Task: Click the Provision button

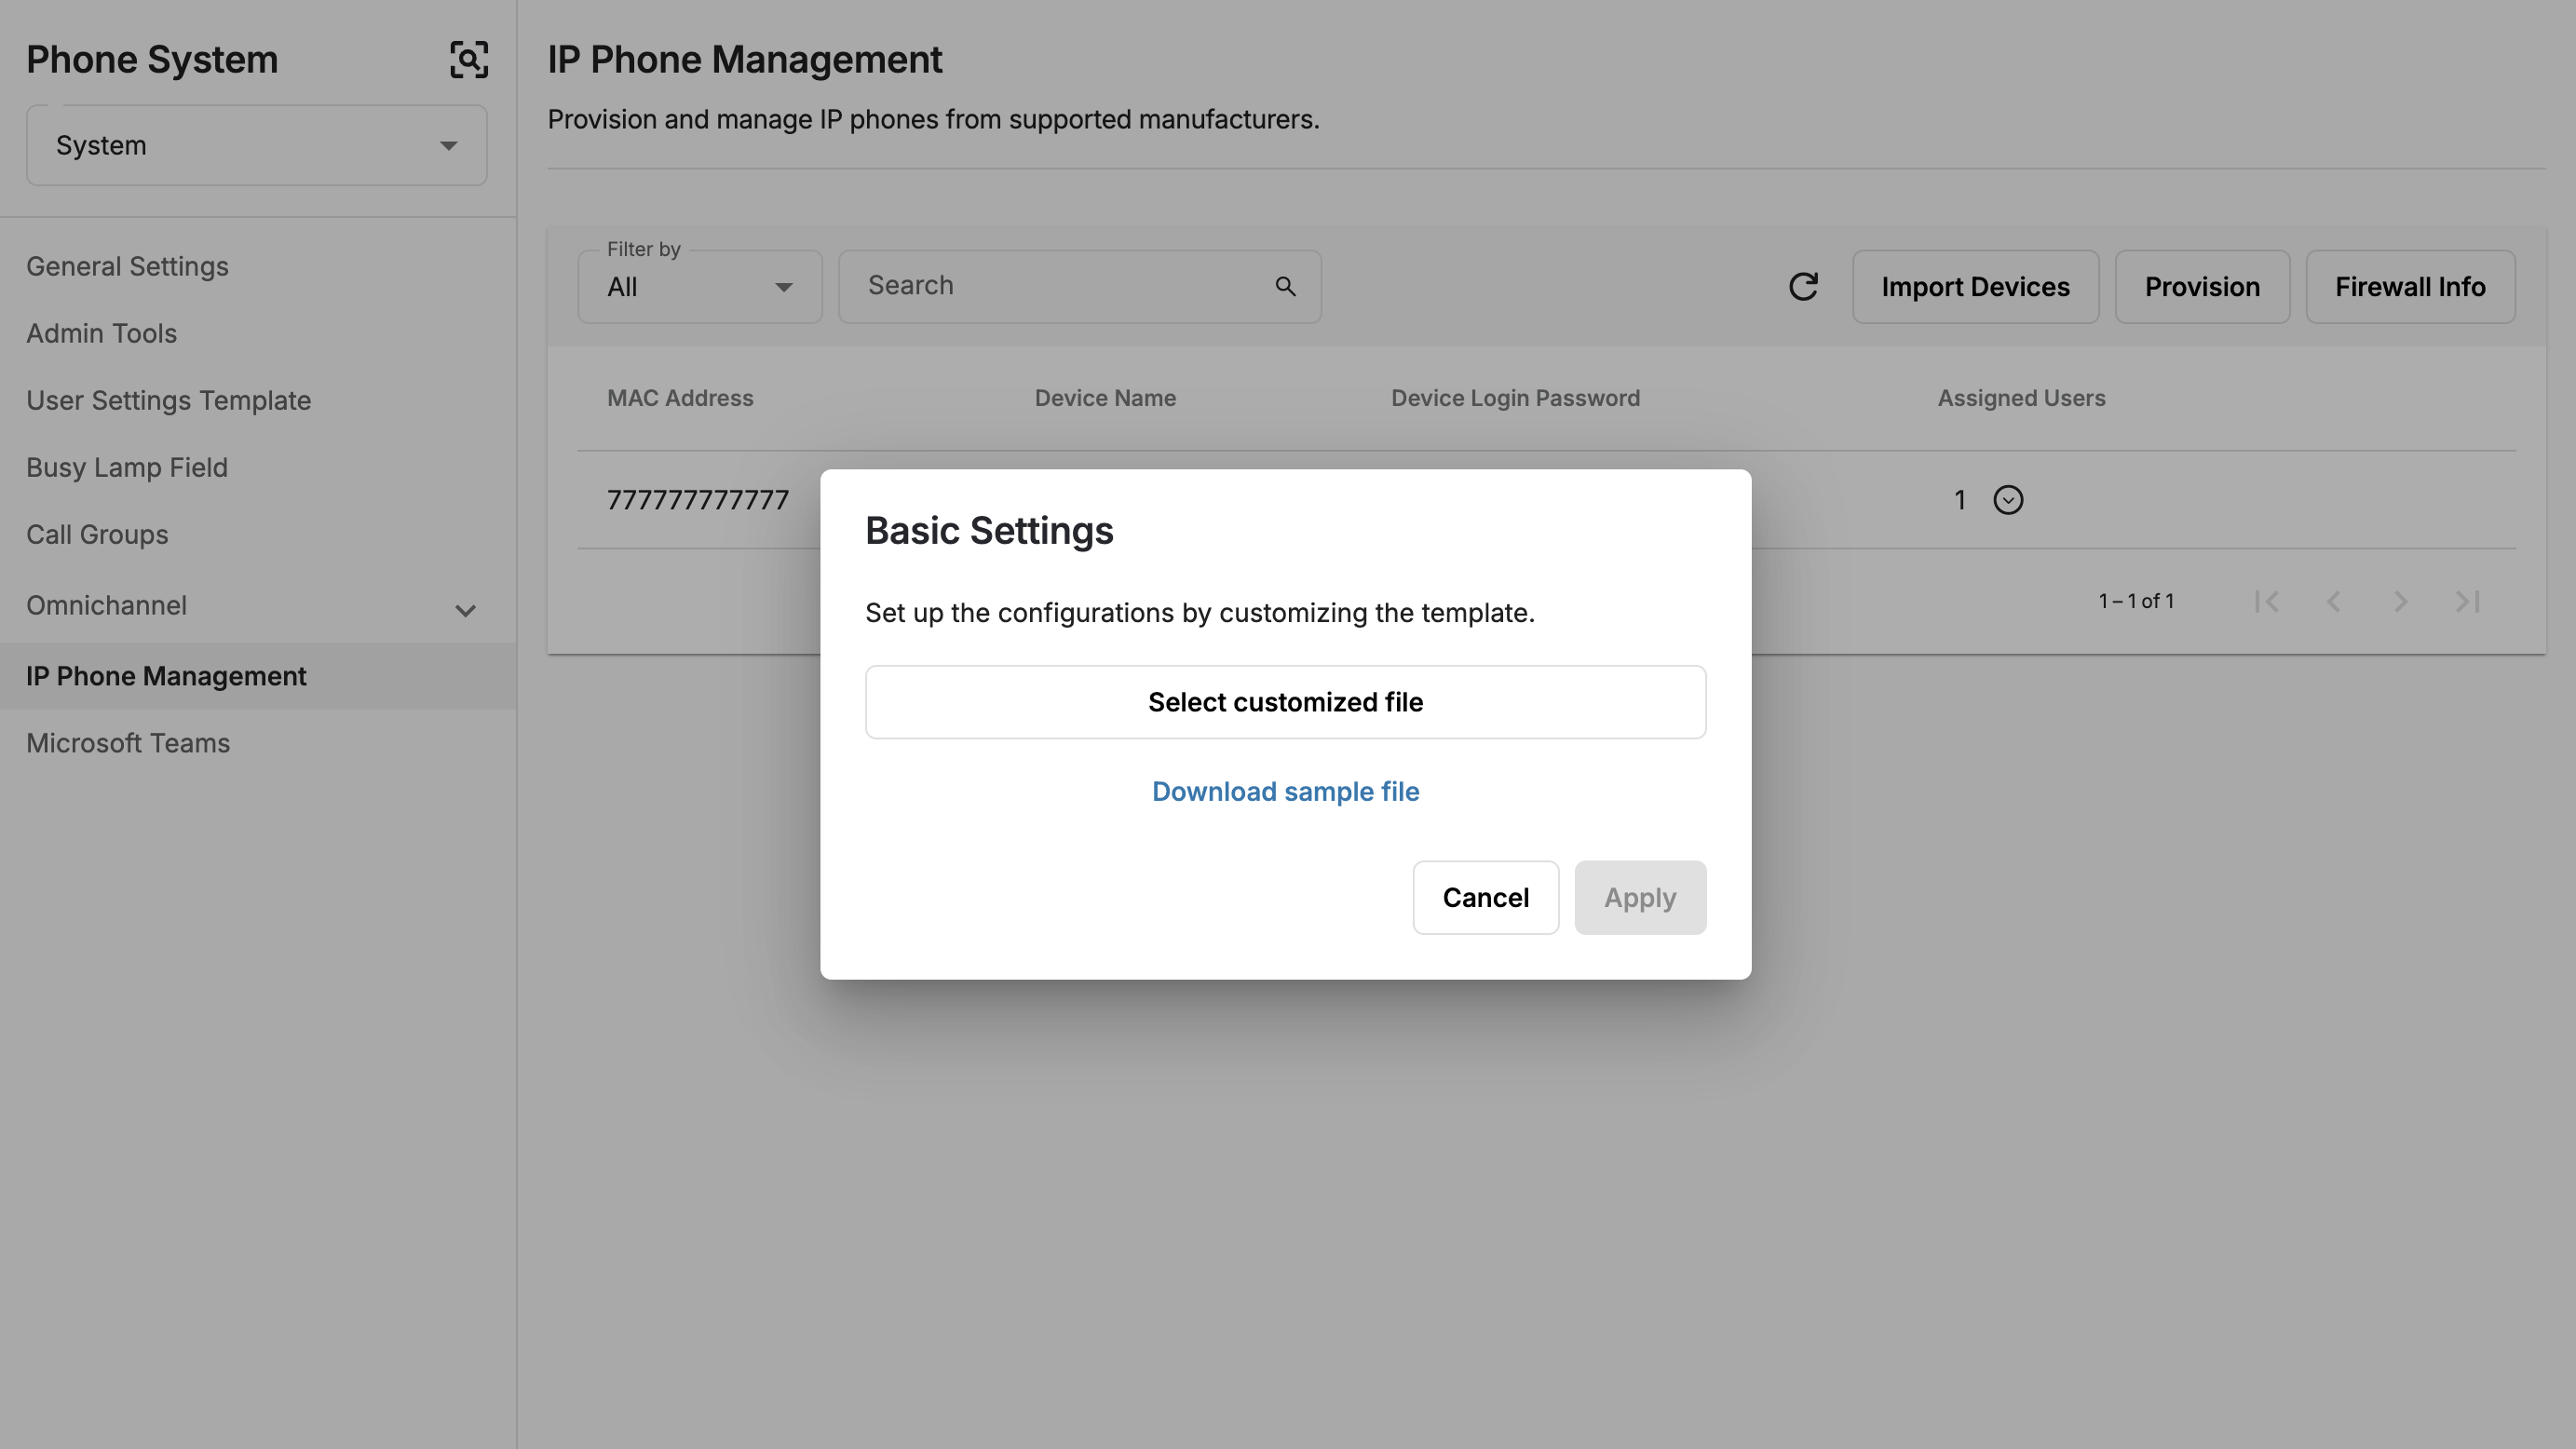Action: tap(2202, 287)
